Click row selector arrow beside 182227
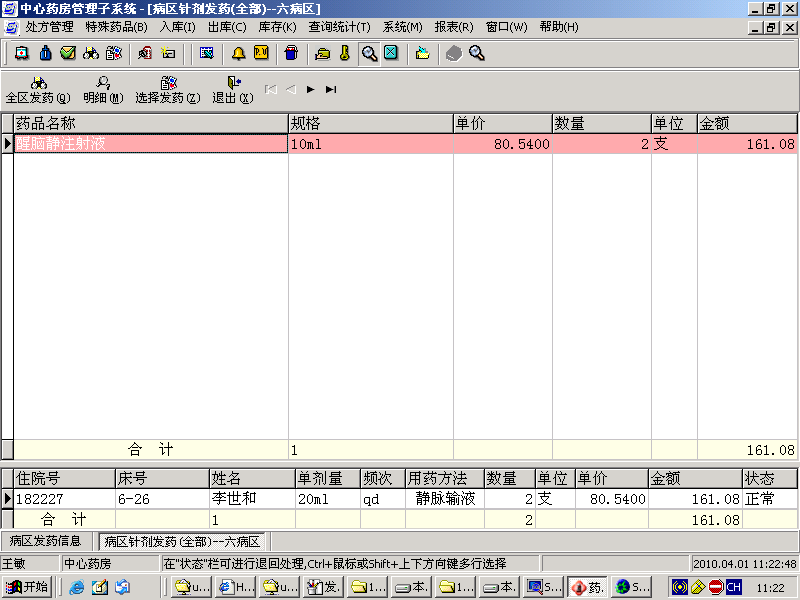This screenshot has width=800, height=600. [x=7, y=498]
